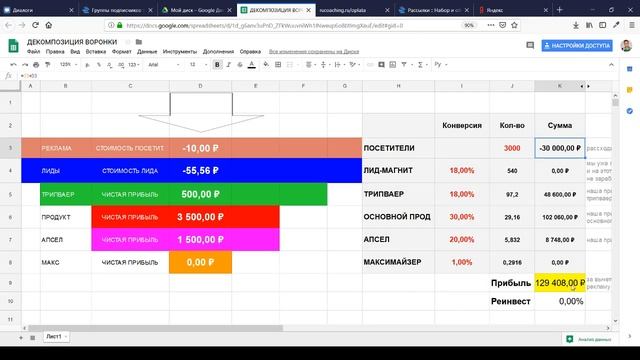The height and width of the screenshot is (360, 640).
Task: Open vertical align dropdown
Action: (324, 64)
